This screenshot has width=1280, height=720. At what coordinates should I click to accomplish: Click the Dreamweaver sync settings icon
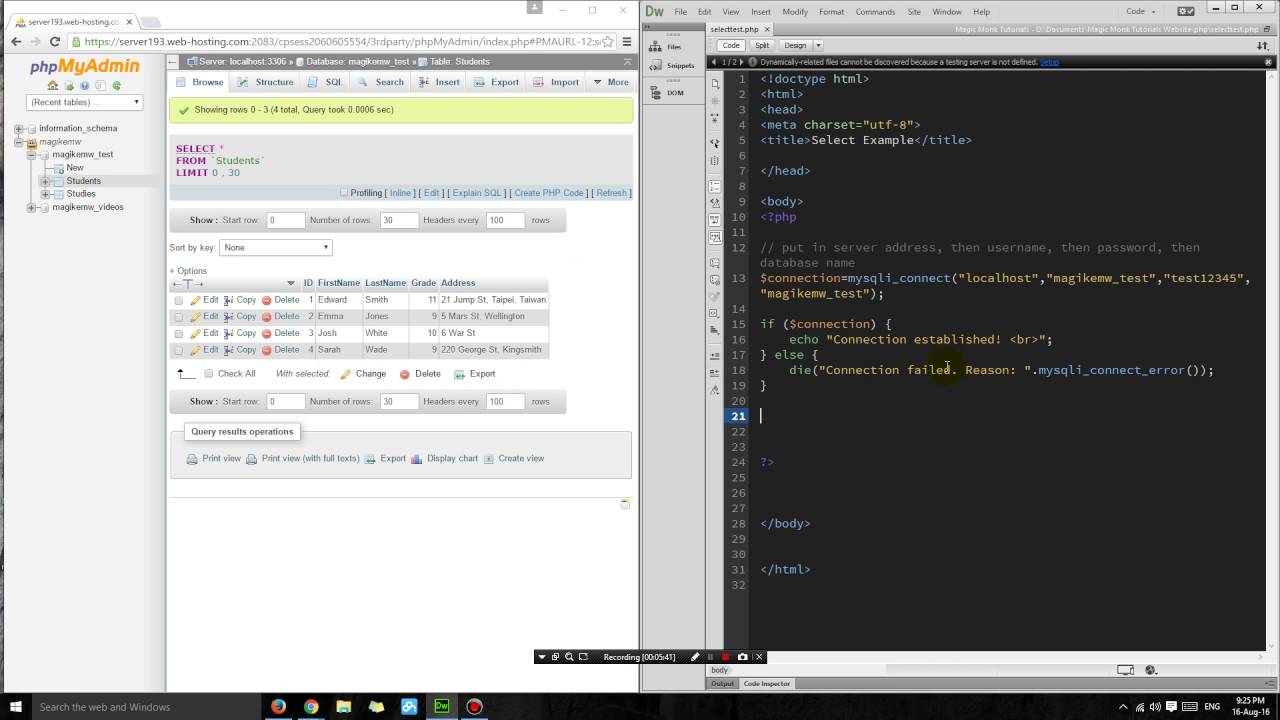[x=1185, y=11]
